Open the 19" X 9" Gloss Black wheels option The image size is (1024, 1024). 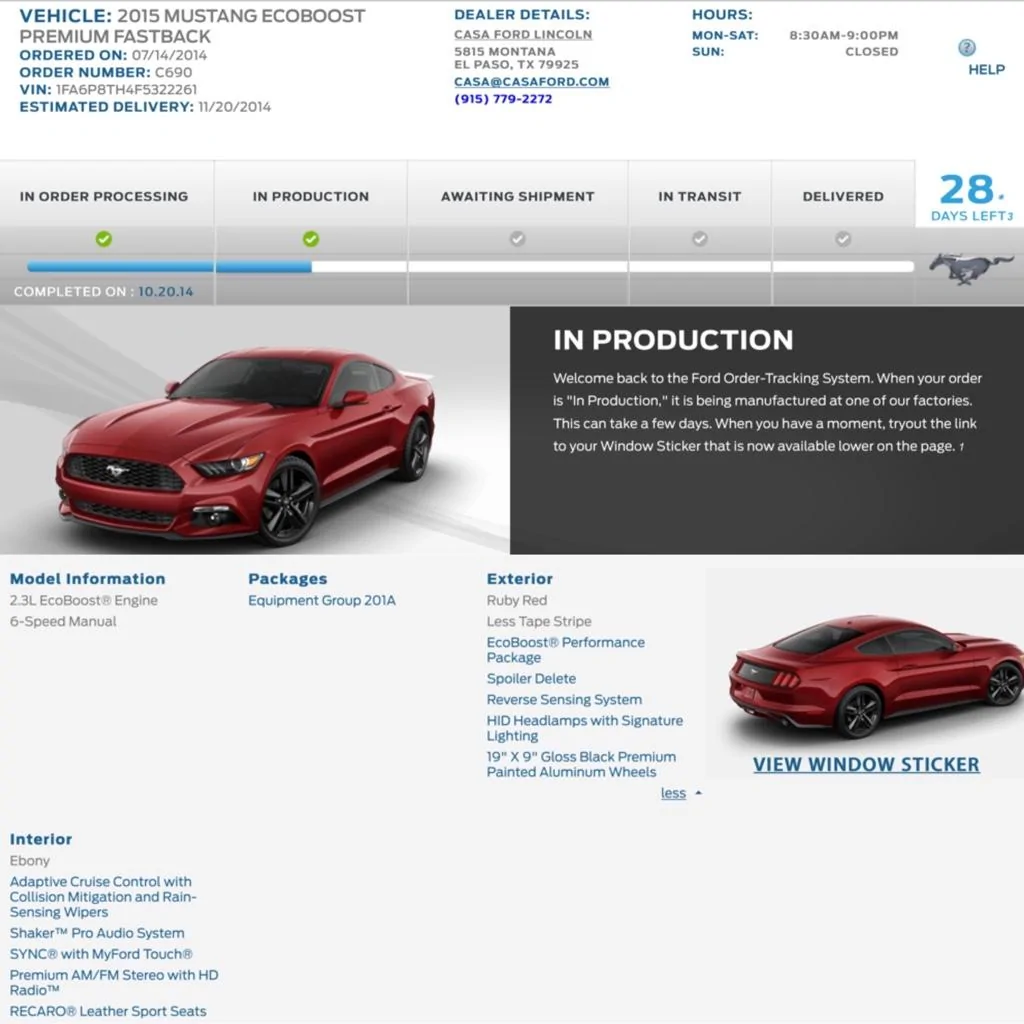click(x=581, y=764)
